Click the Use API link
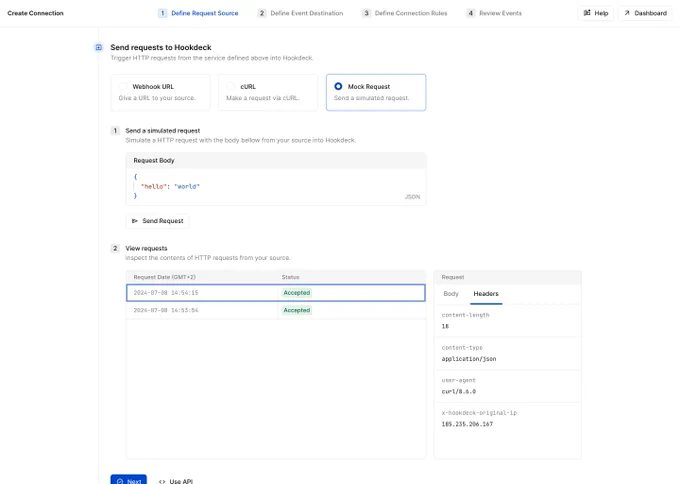Image resolution: width=680 pixels, height=484 pixels. [176, 481]
